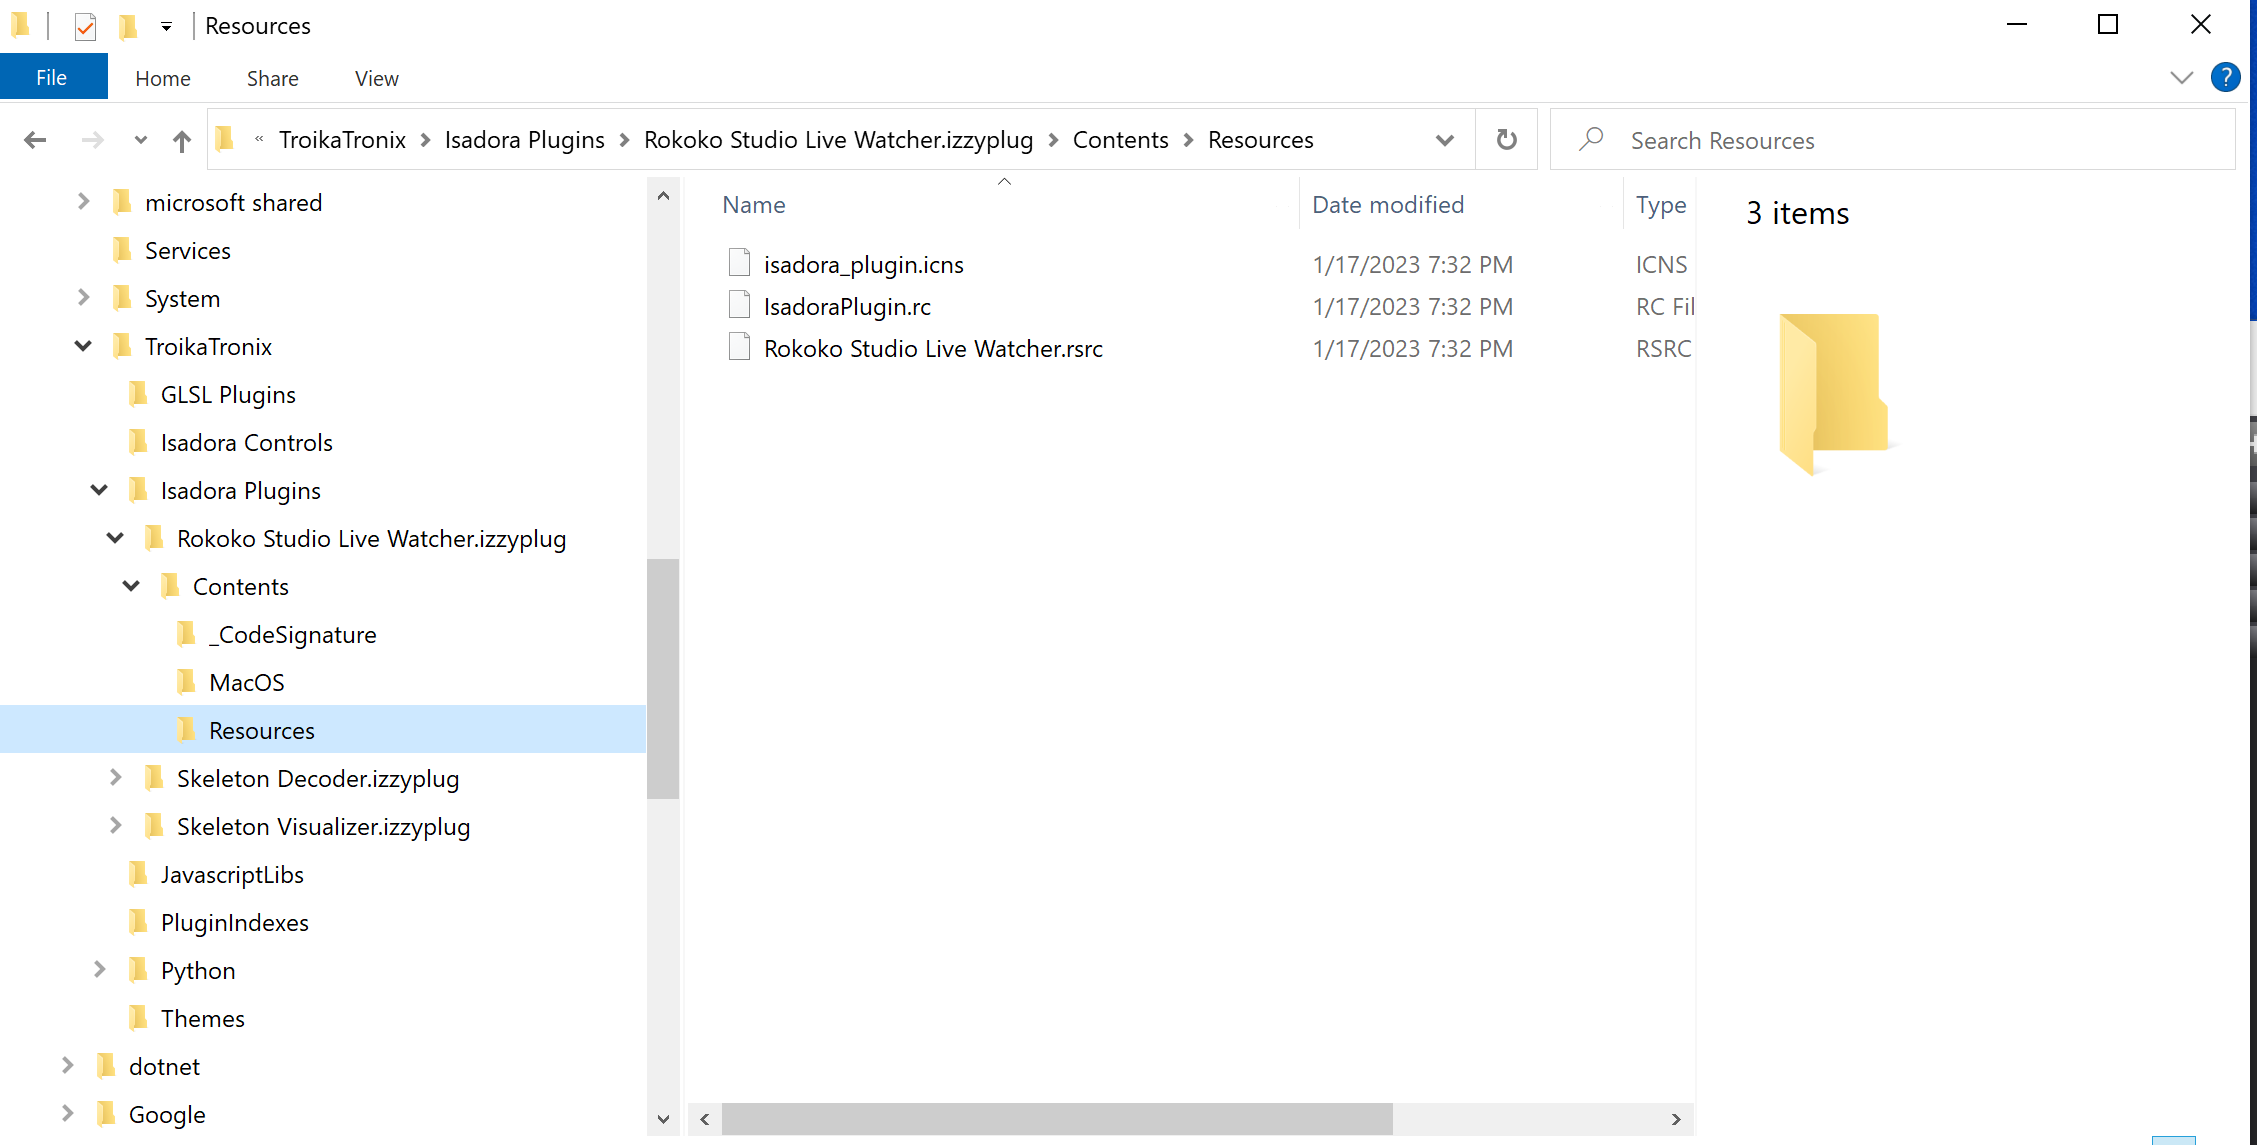
Task: Refresh the Resources folder view
Action: (1506, 140)
